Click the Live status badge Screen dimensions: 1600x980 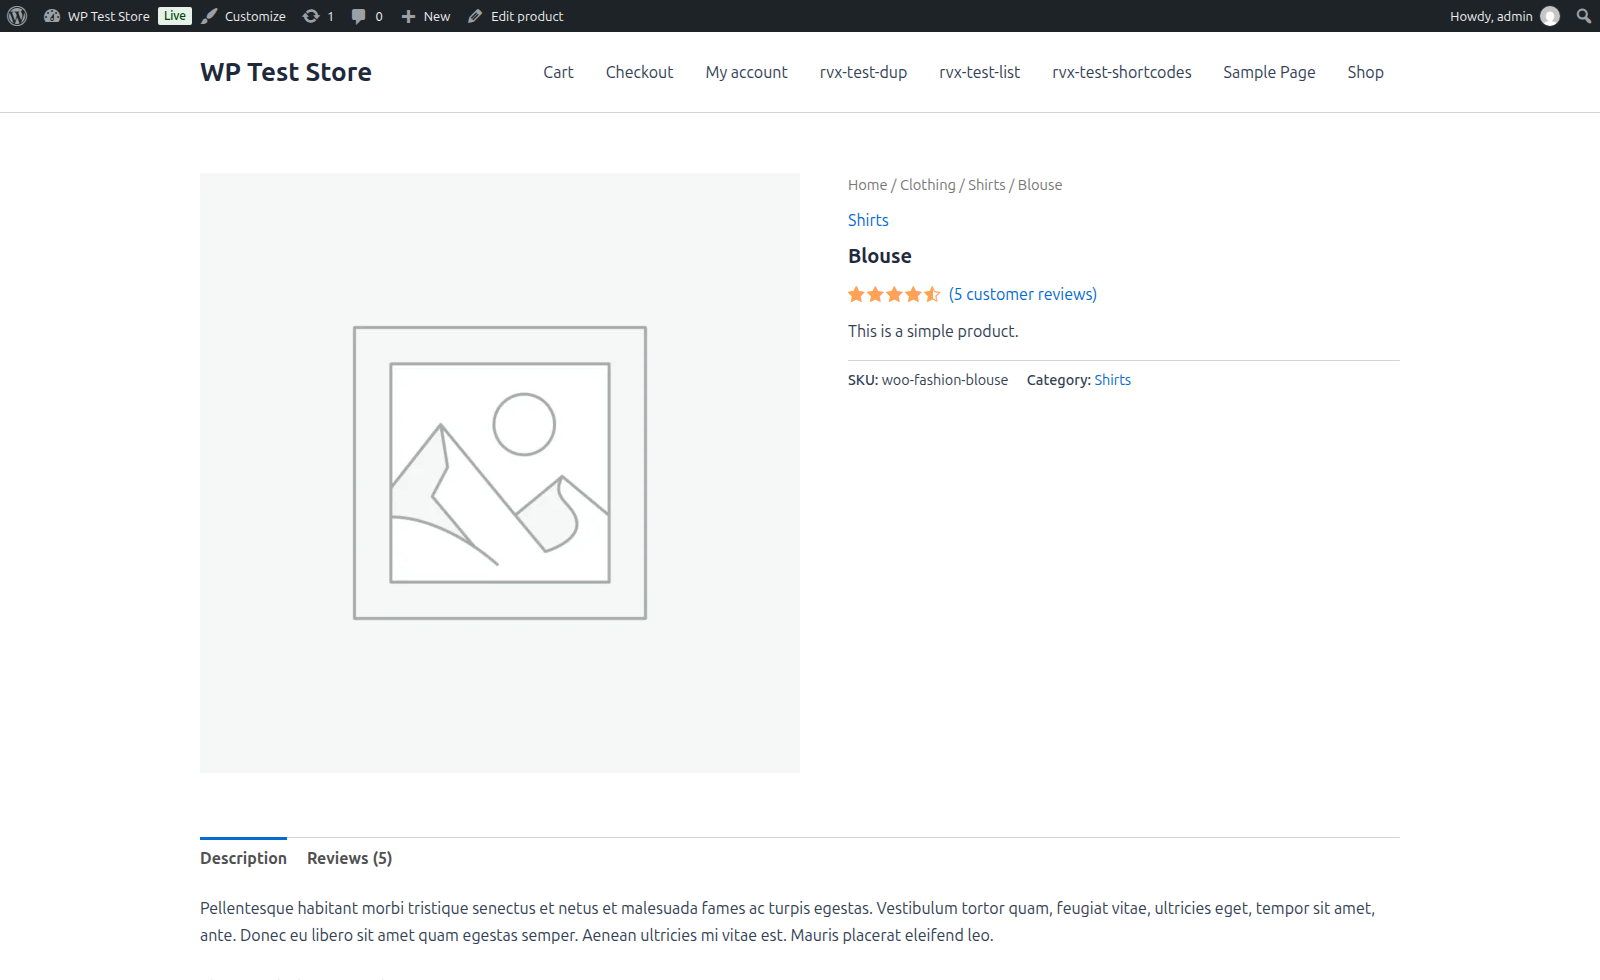tap(175, 16)
